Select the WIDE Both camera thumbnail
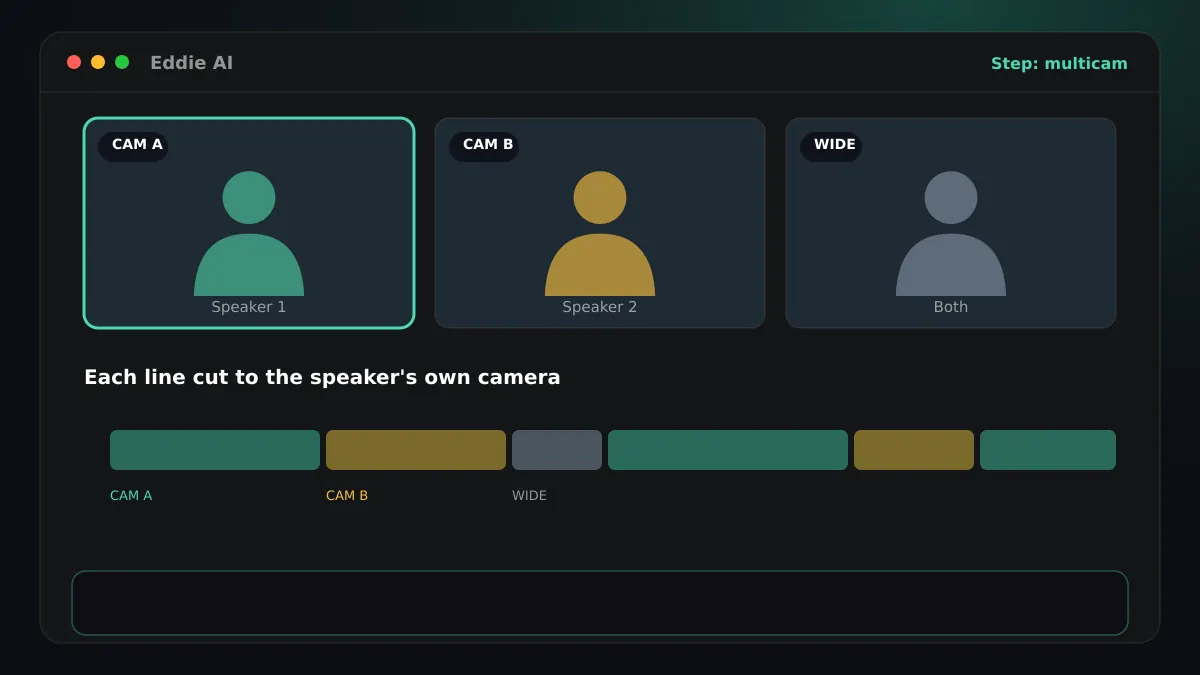 point(951,223)
